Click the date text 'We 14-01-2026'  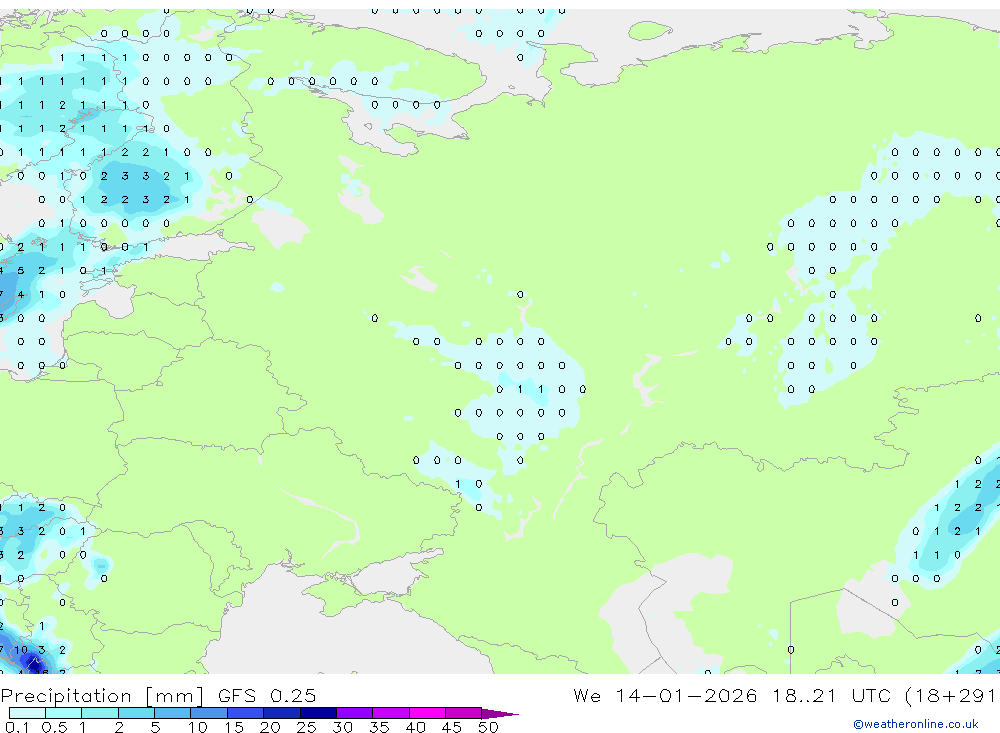click(665, 695)
